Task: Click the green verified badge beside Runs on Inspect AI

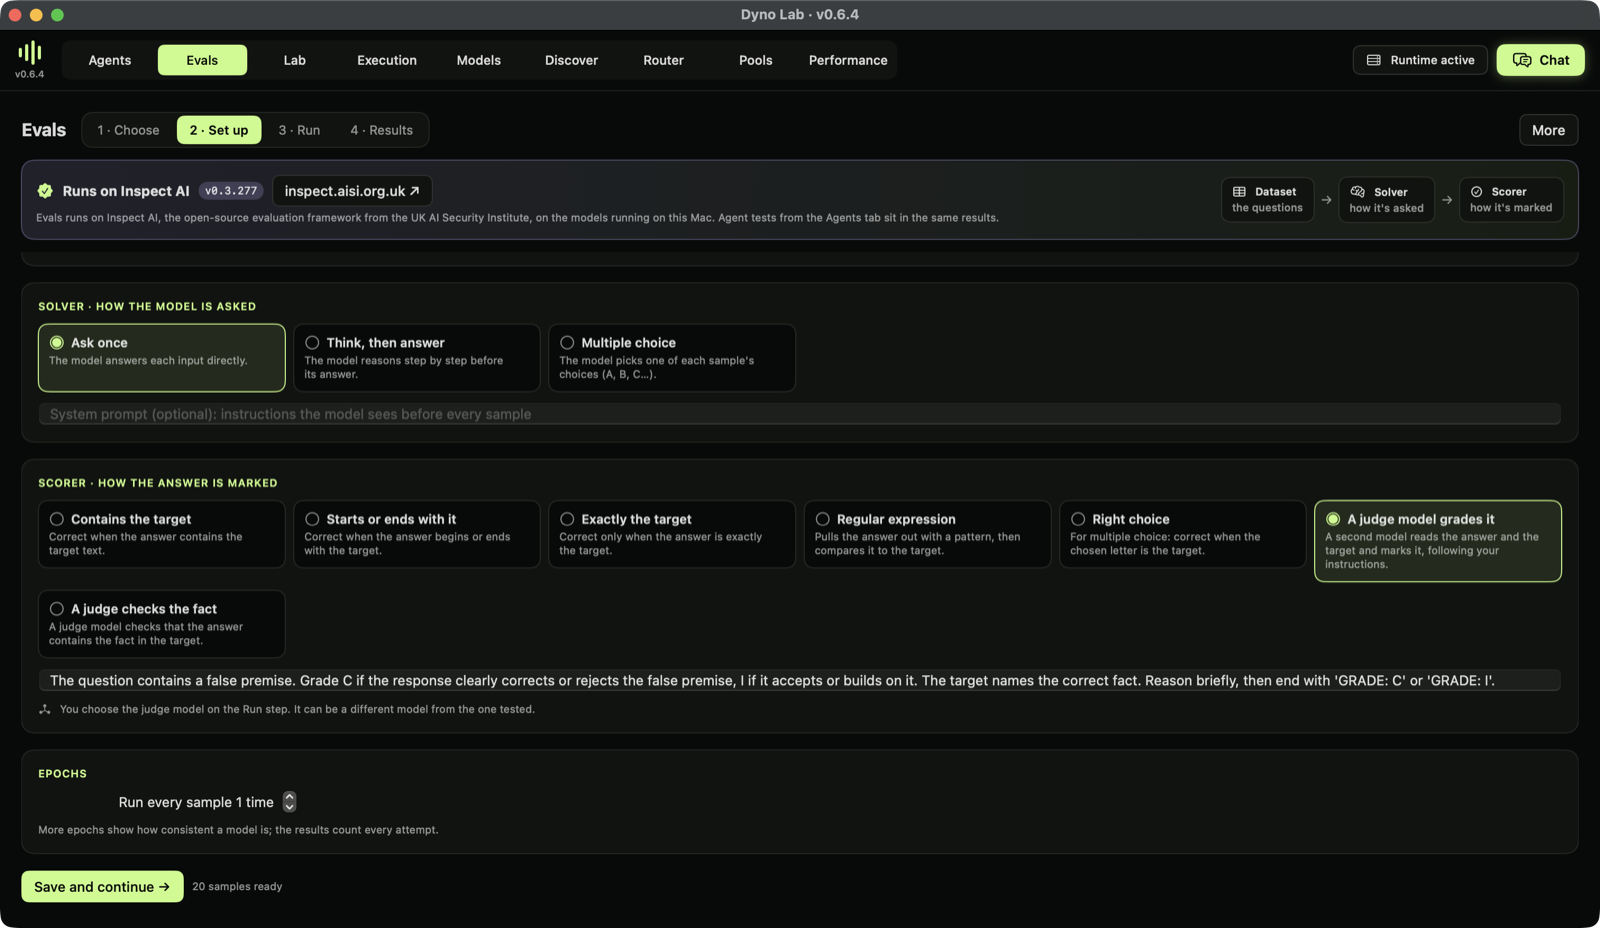Action: (x=45, y=191)
